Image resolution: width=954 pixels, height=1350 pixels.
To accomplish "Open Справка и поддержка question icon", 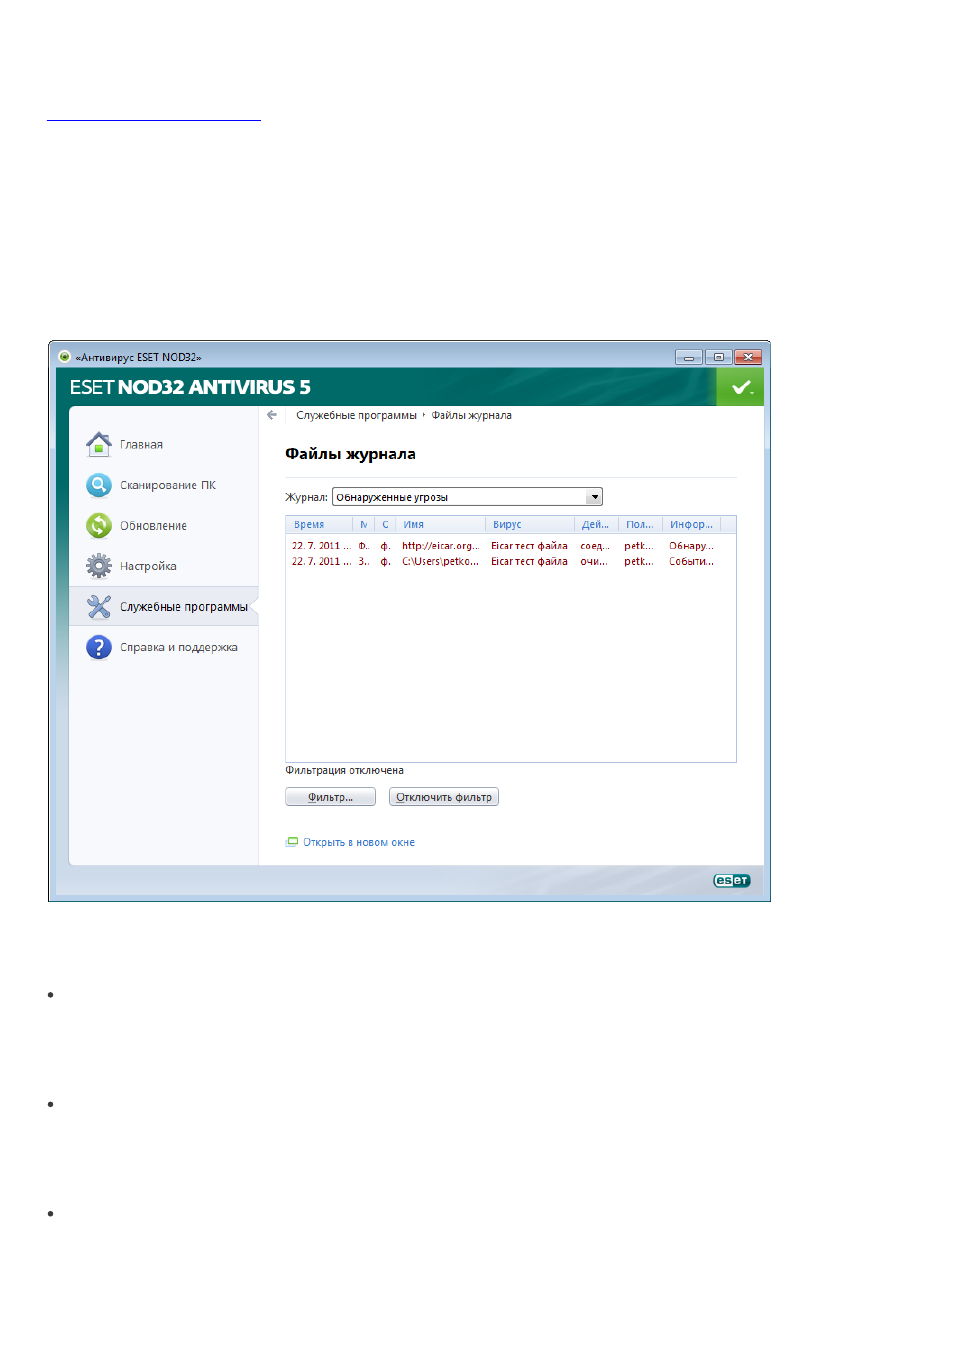I will pos(98,647).
